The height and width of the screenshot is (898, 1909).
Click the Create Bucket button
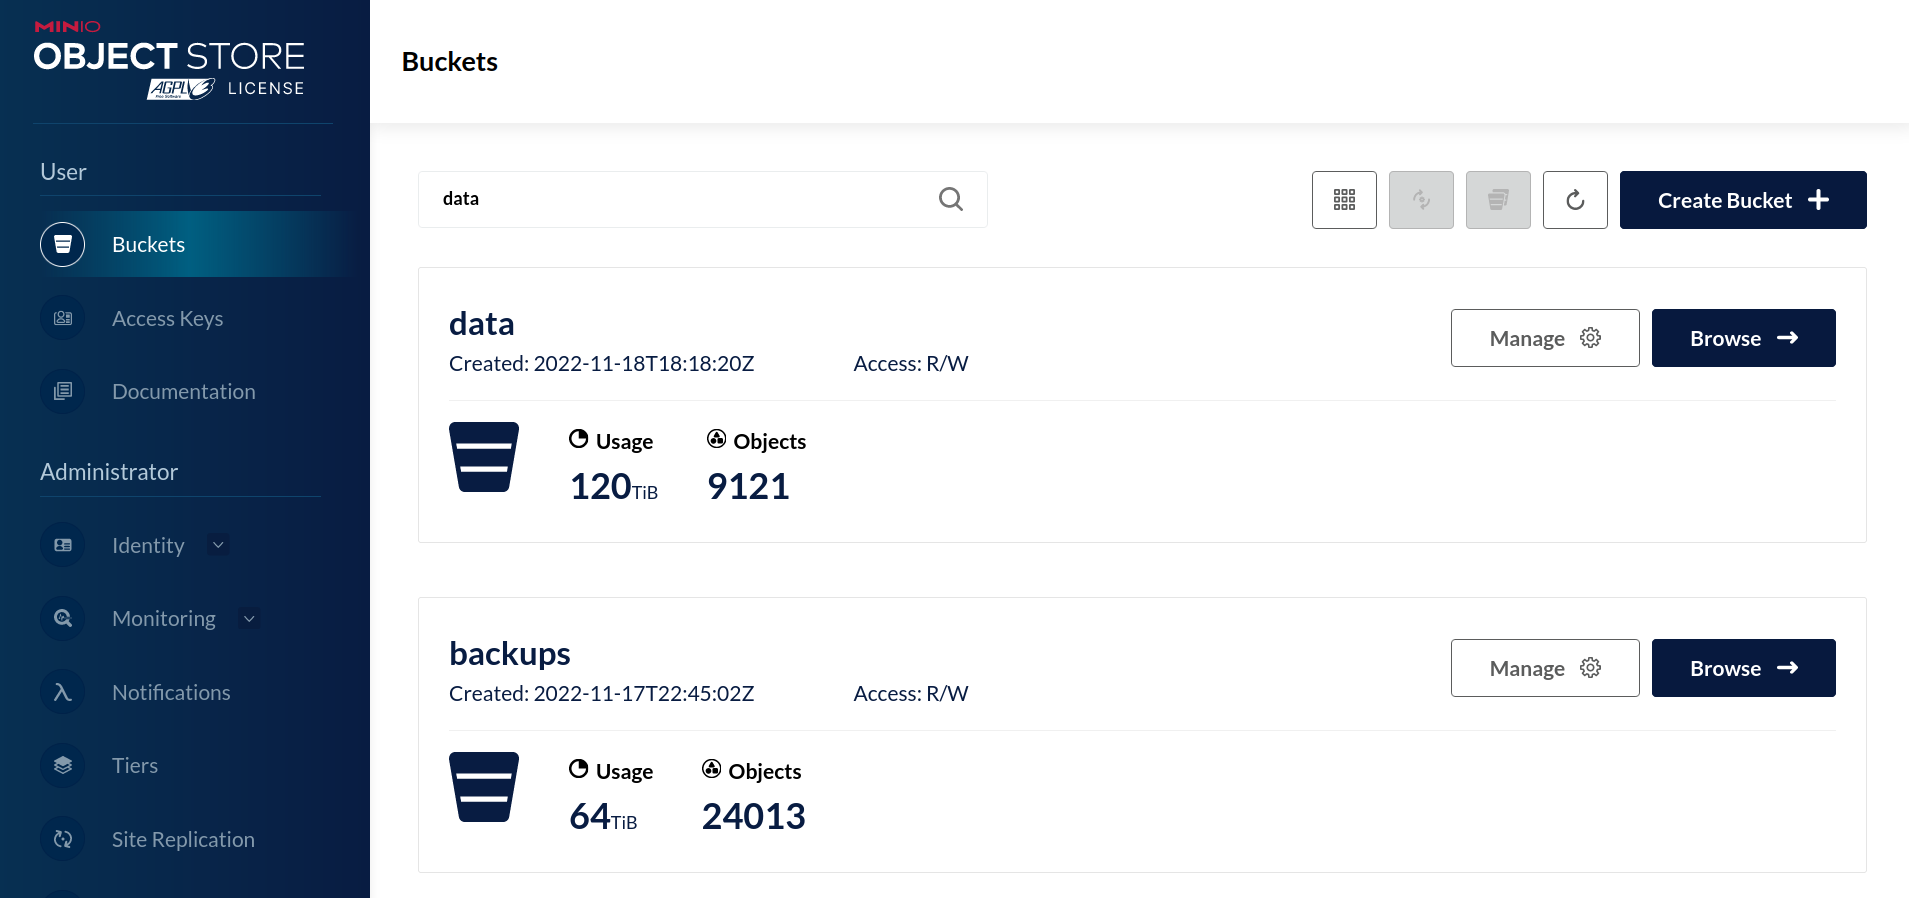[1742, 200]
